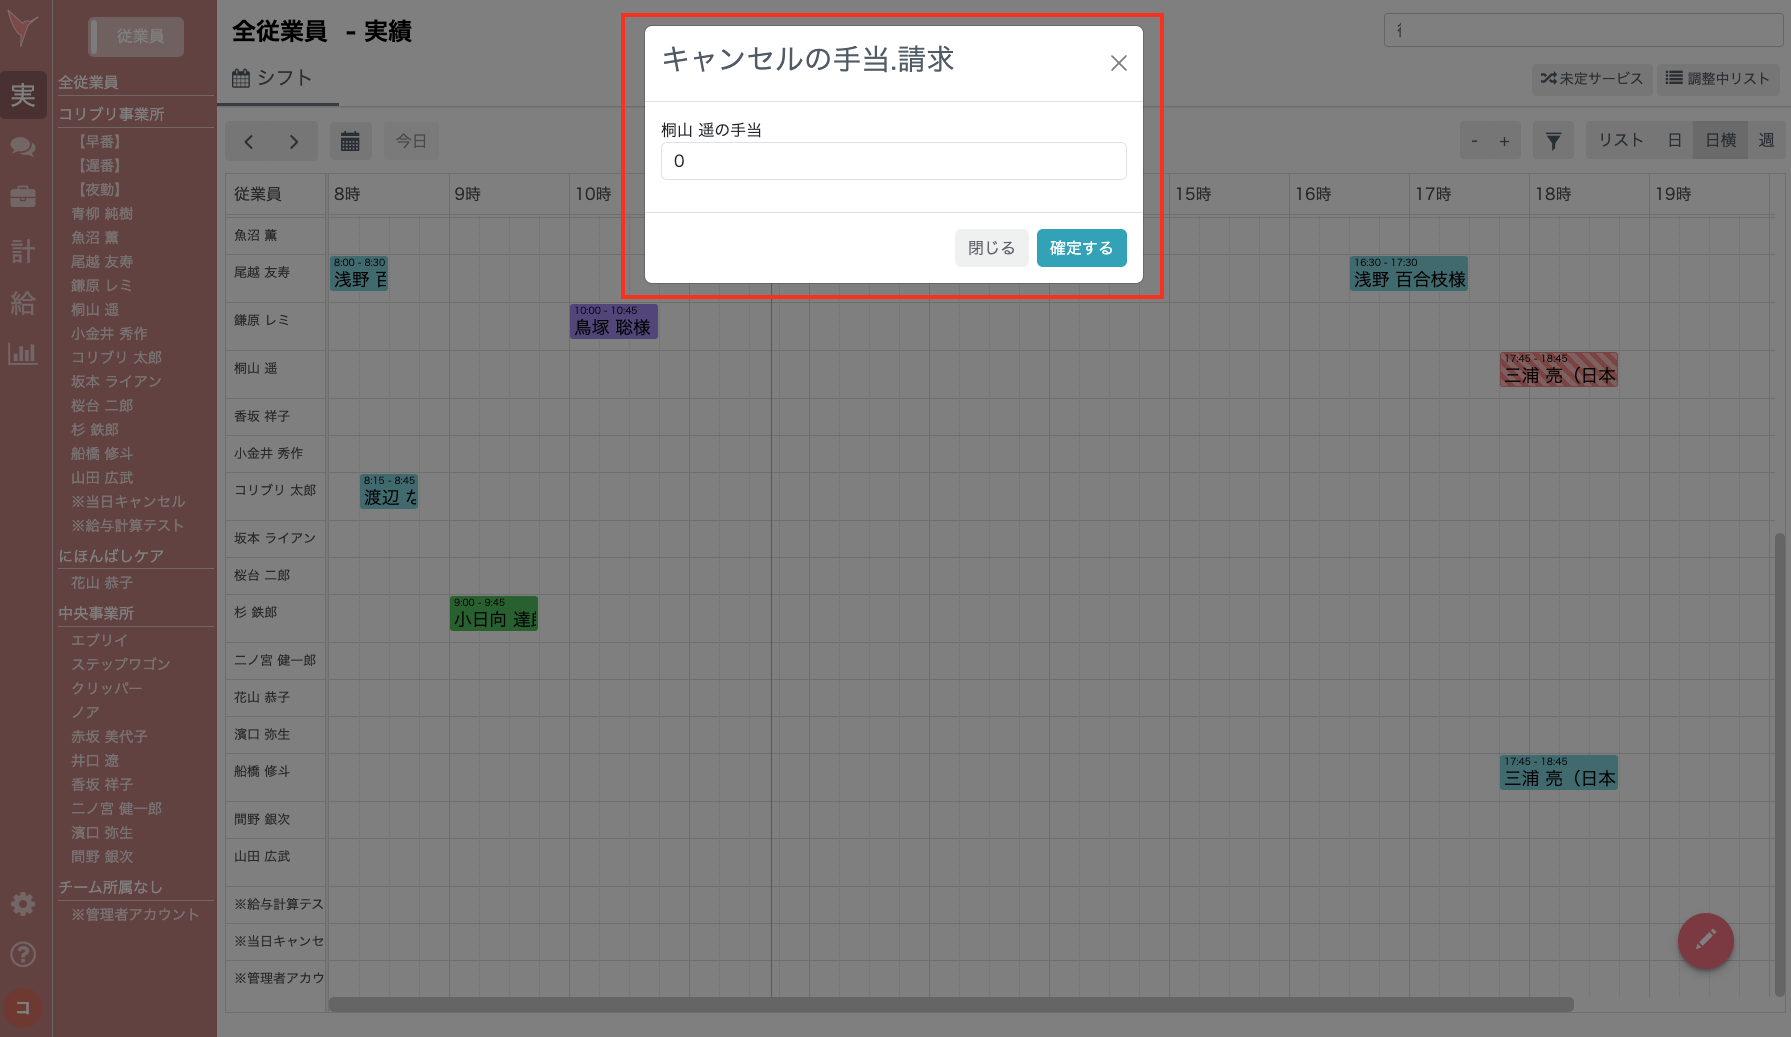Dismiss dialog using 閉じる button
Viewport: 1791px width, 1037px height.
(x=991, y=248)
